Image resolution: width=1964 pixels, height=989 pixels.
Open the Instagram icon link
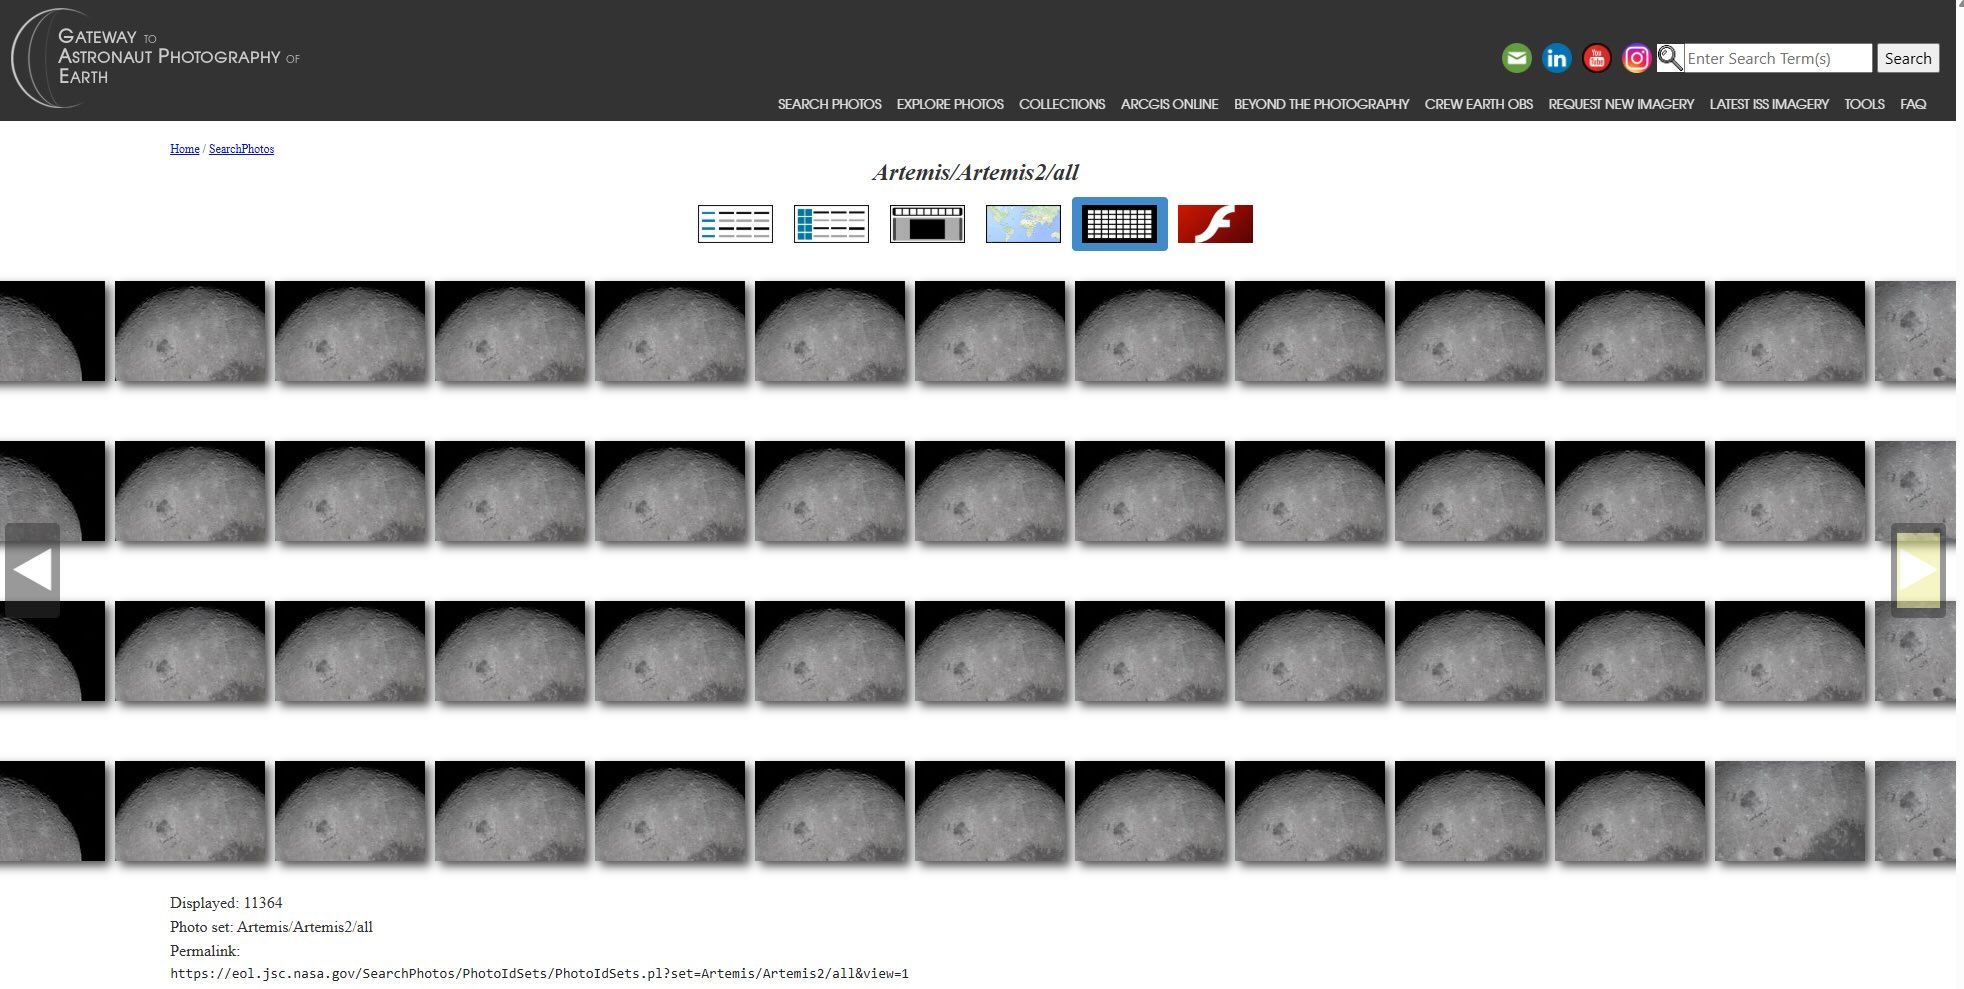(x=1636, y=58)
